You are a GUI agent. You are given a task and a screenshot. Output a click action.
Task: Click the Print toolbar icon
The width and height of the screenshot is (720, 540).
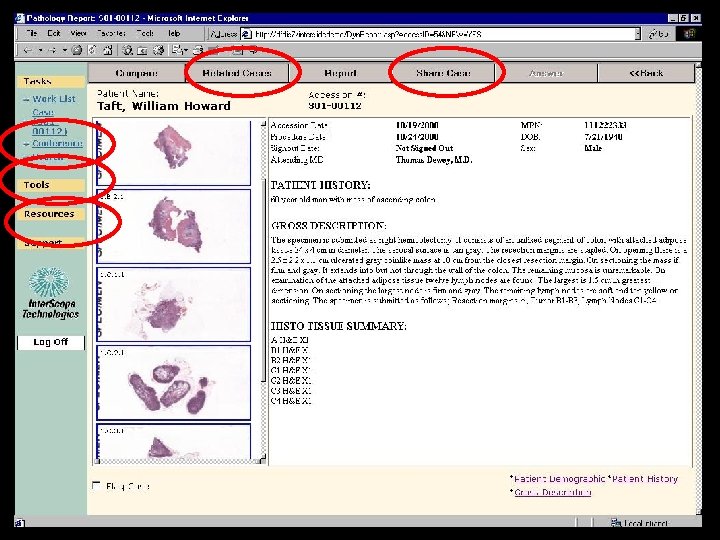pyautogui.click(x=198, y=51)
